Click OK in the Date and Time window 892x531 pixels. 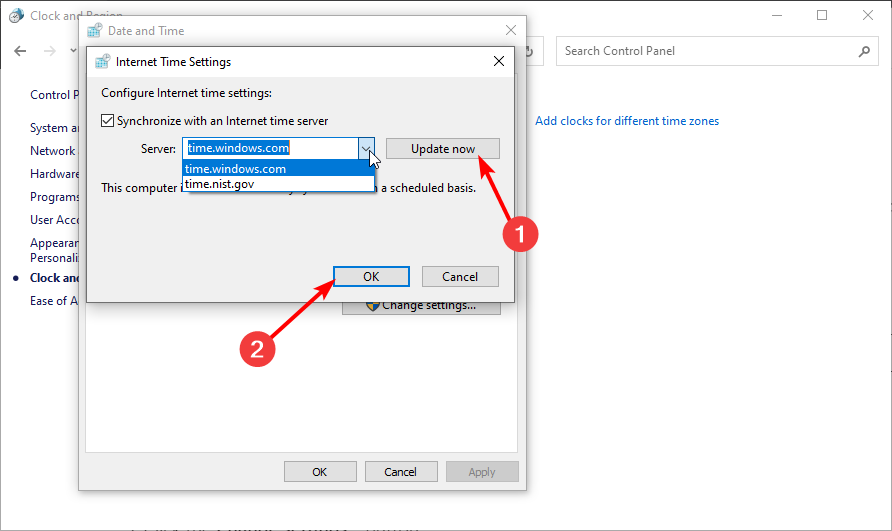[x=320, y=472]
